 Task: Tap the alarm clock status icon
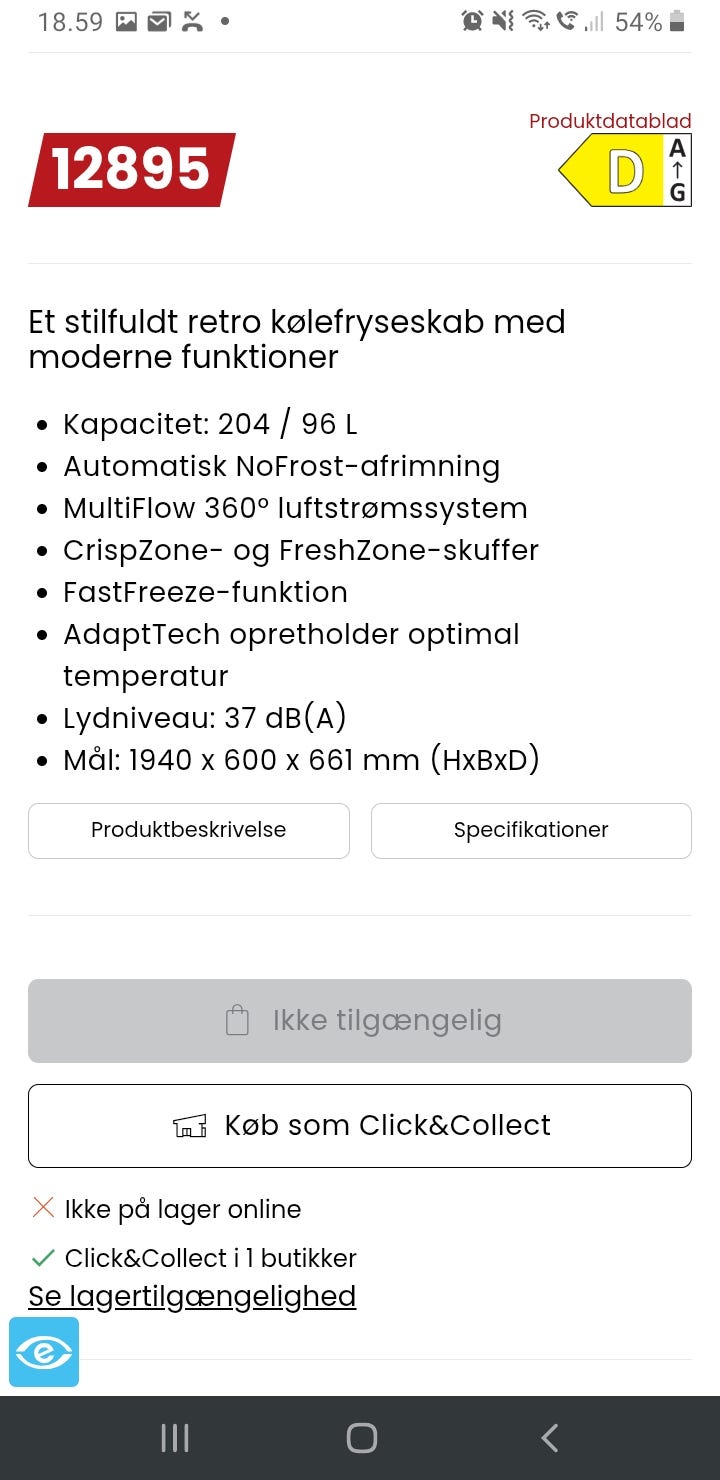(472, 21)
